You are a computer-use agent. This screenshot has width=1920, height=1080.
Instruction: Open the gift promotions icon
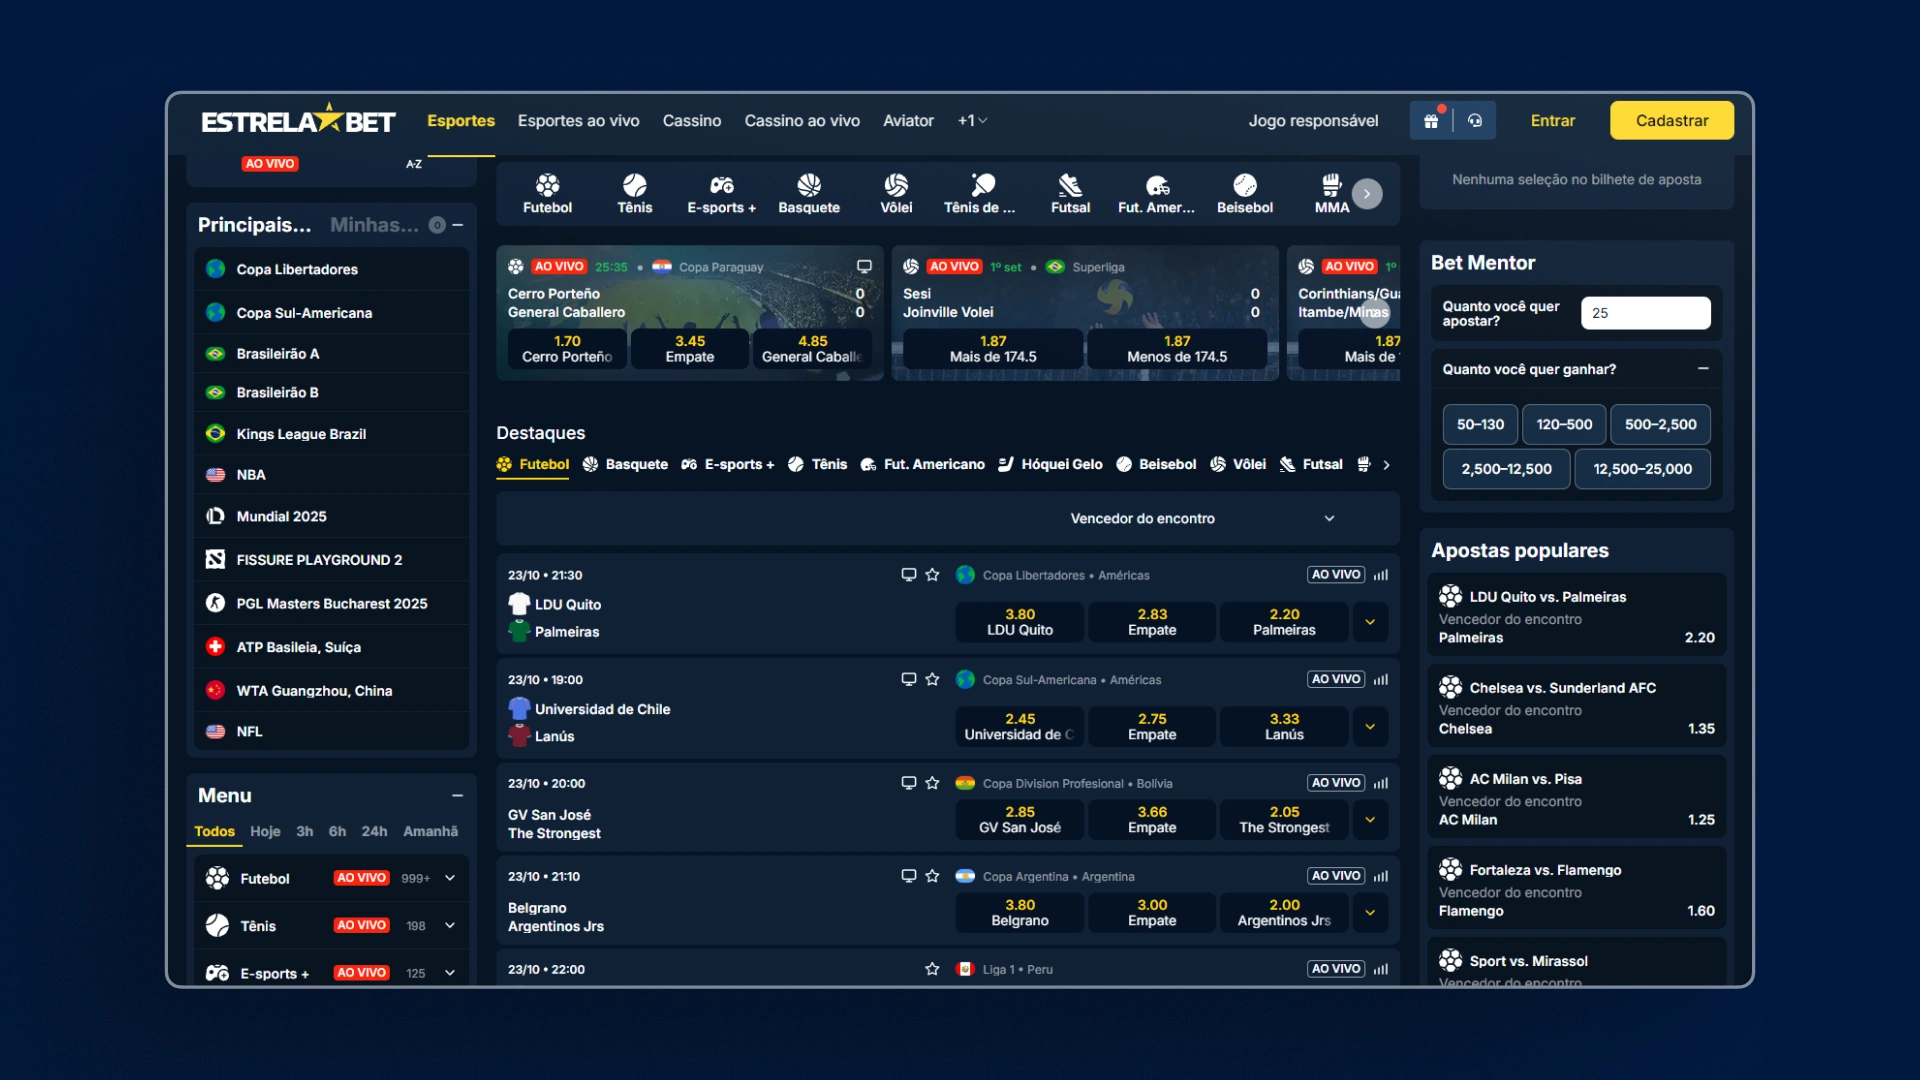tap(1431, 121)
